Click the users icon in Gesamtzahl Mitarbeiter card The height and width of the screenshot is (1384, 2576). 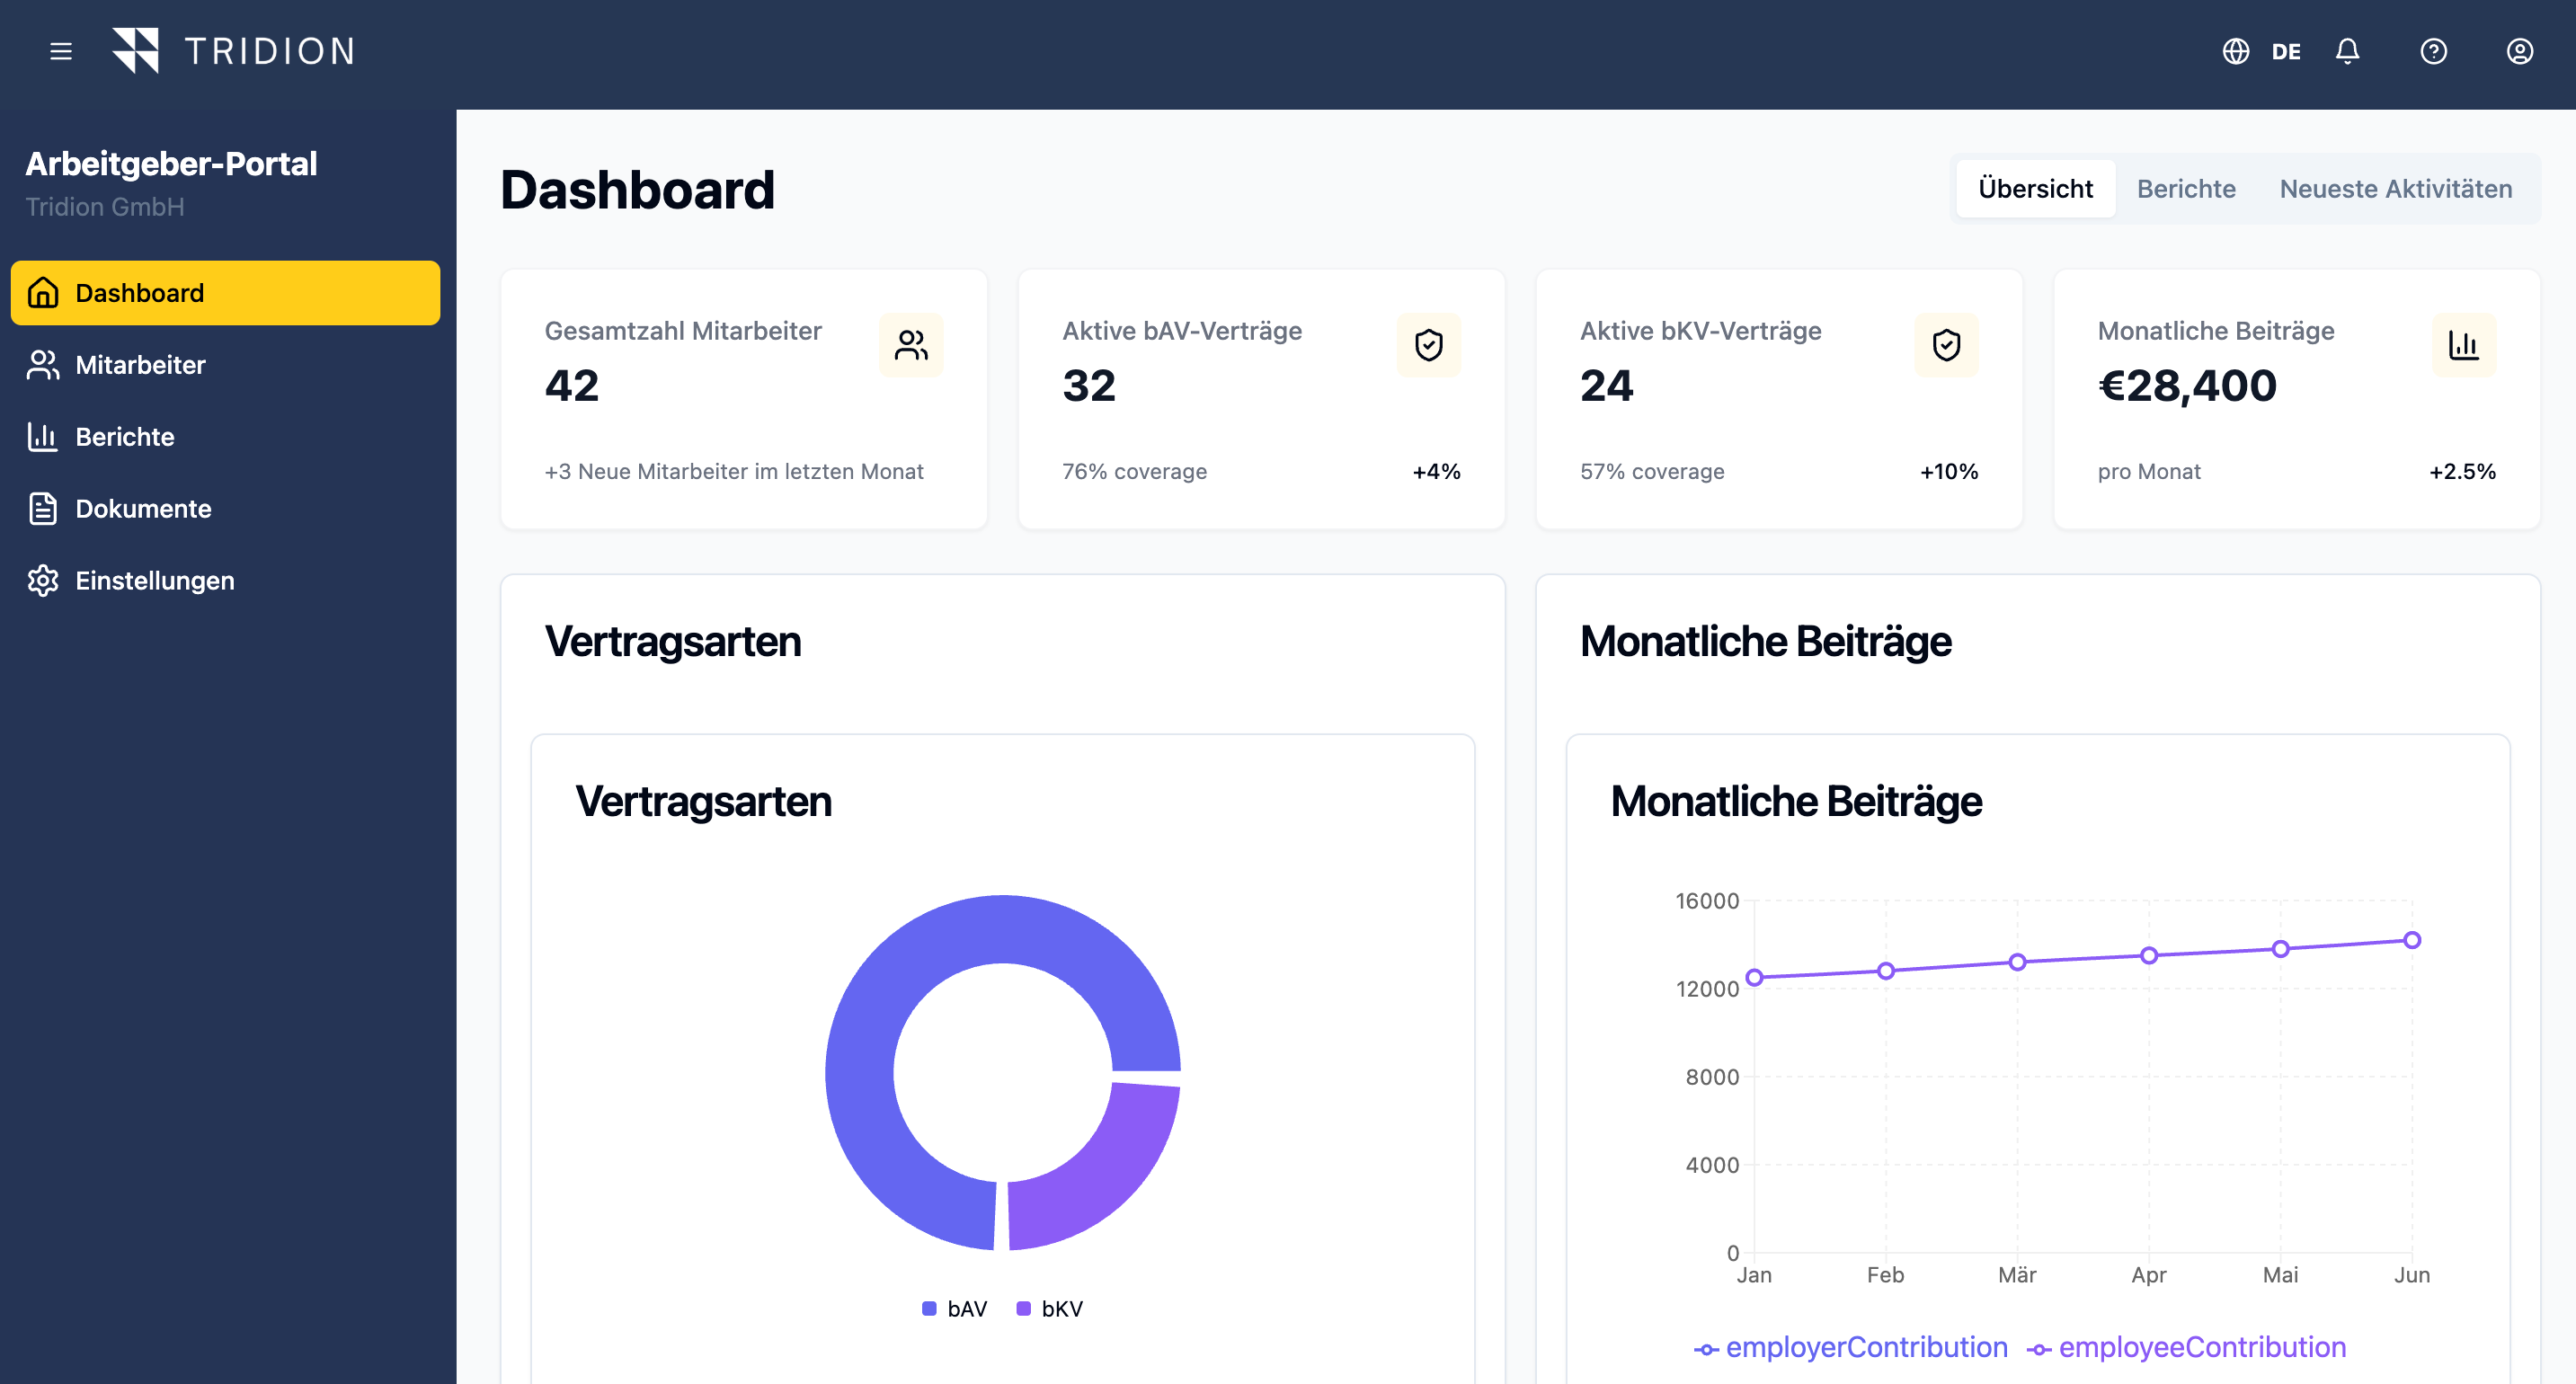pos(911,345)
